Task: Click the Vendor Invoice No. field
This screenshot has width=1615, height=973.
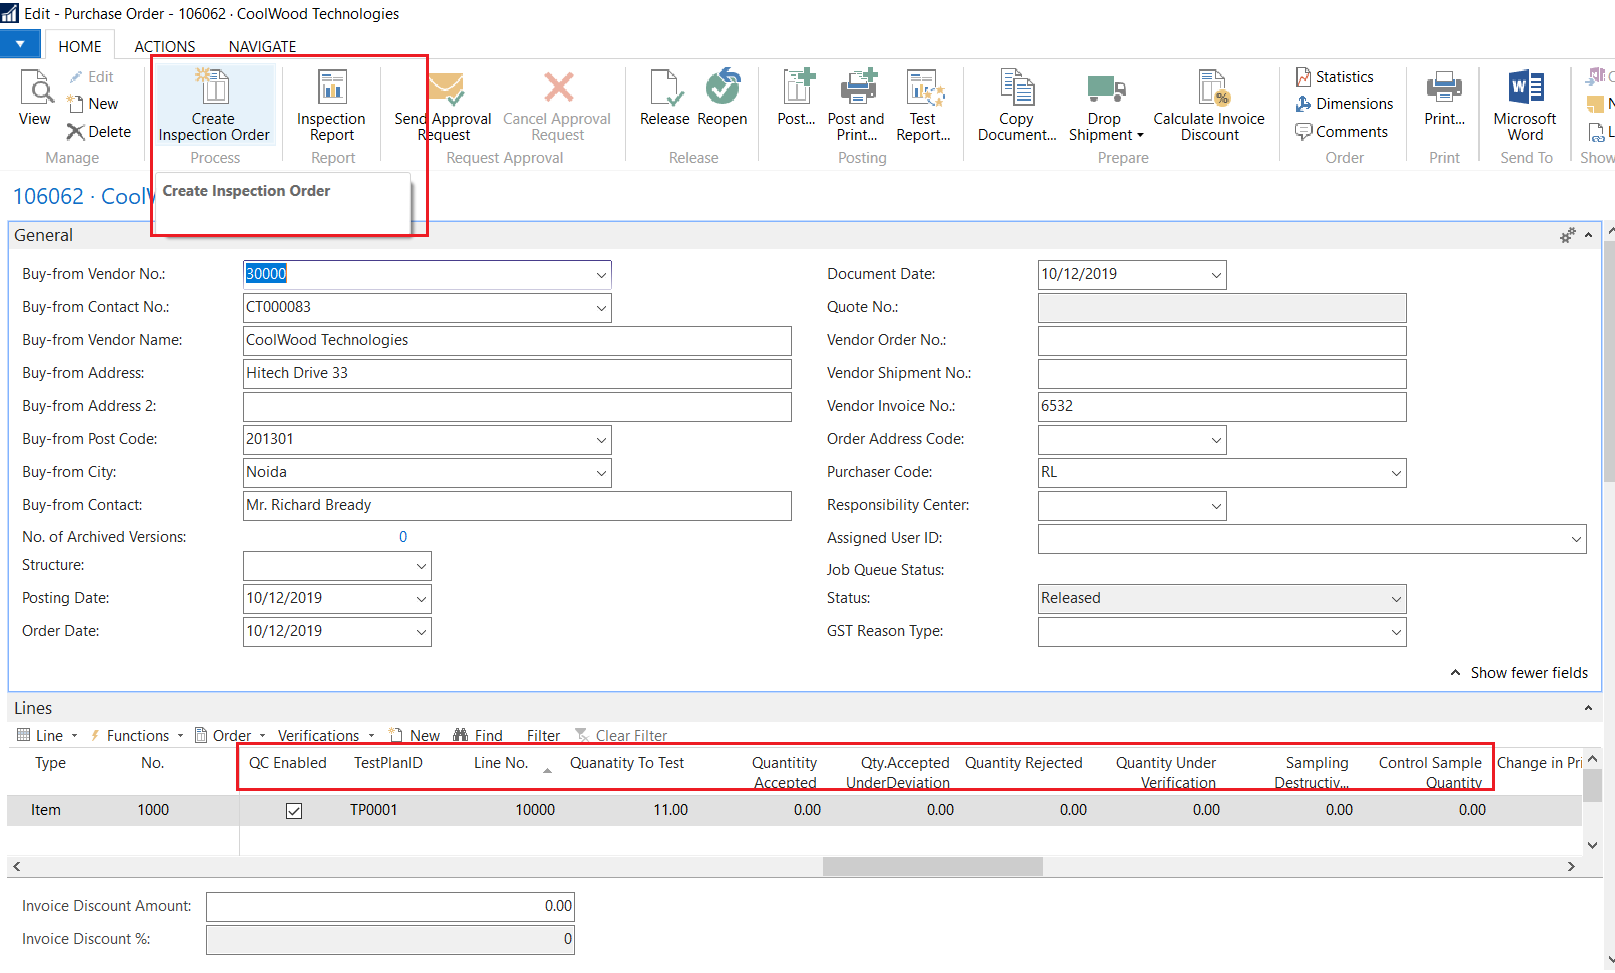Action: click(x=1222, y=407)
